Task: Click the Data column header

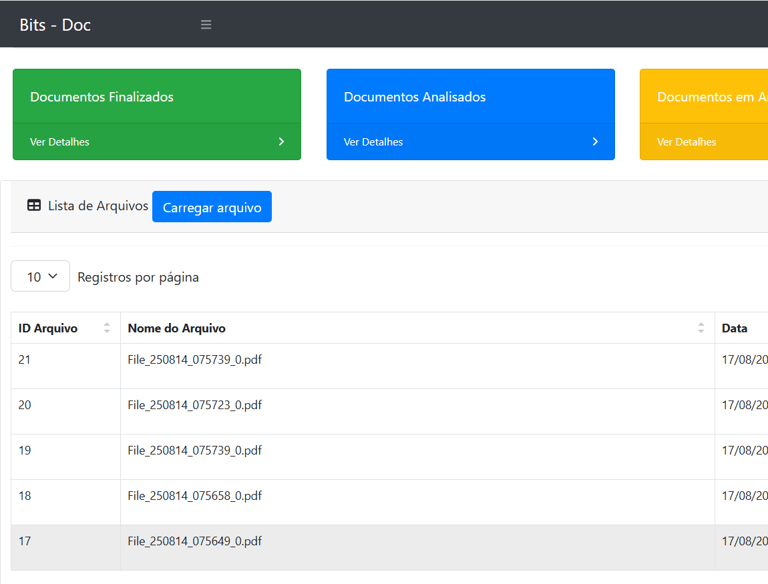Action: click(x=735, y=328)
